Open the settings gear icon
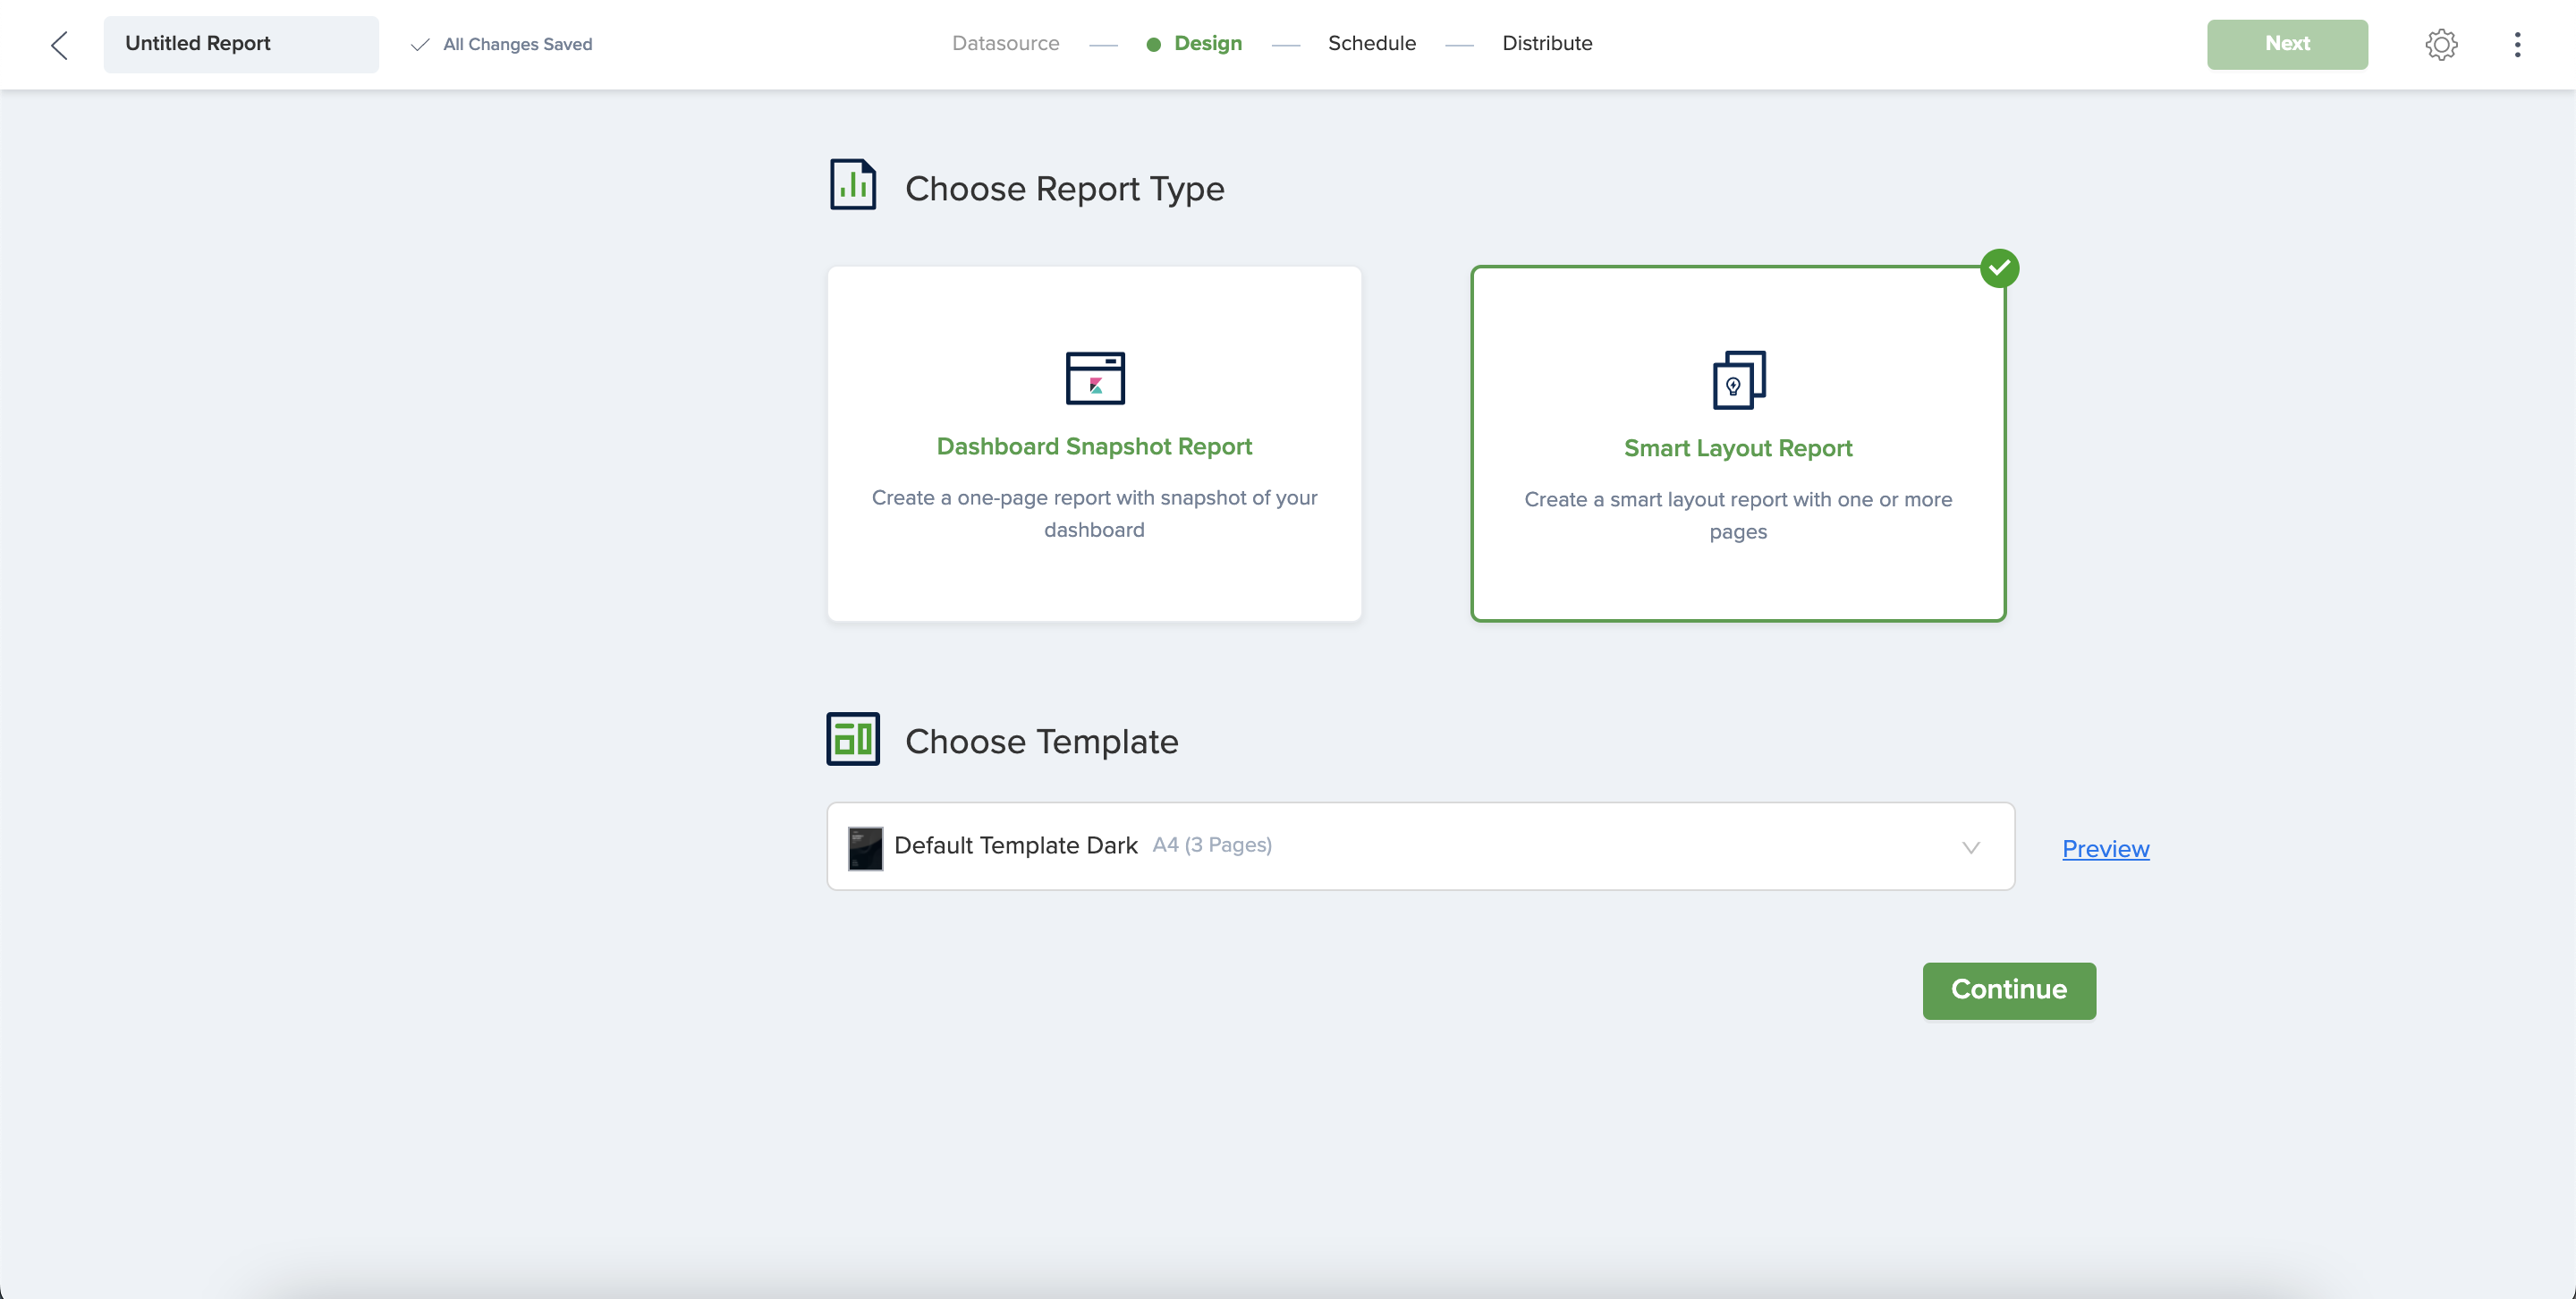Viewport: 2576px width, 1299px height. coord(2441,44)
